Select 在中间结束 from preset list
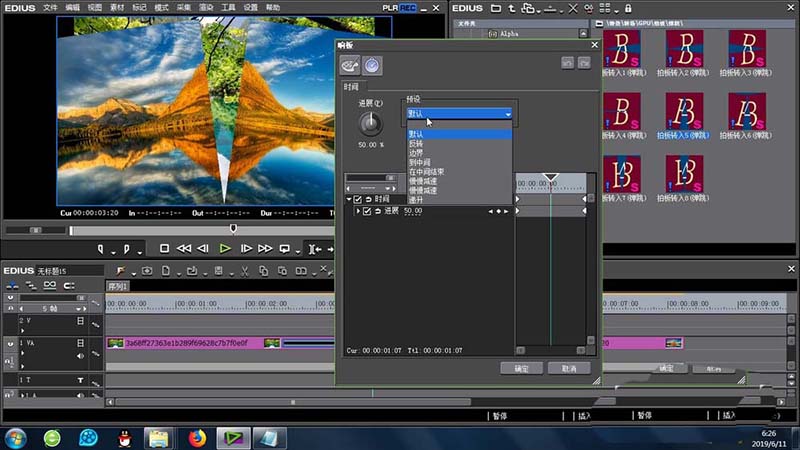 427,171
